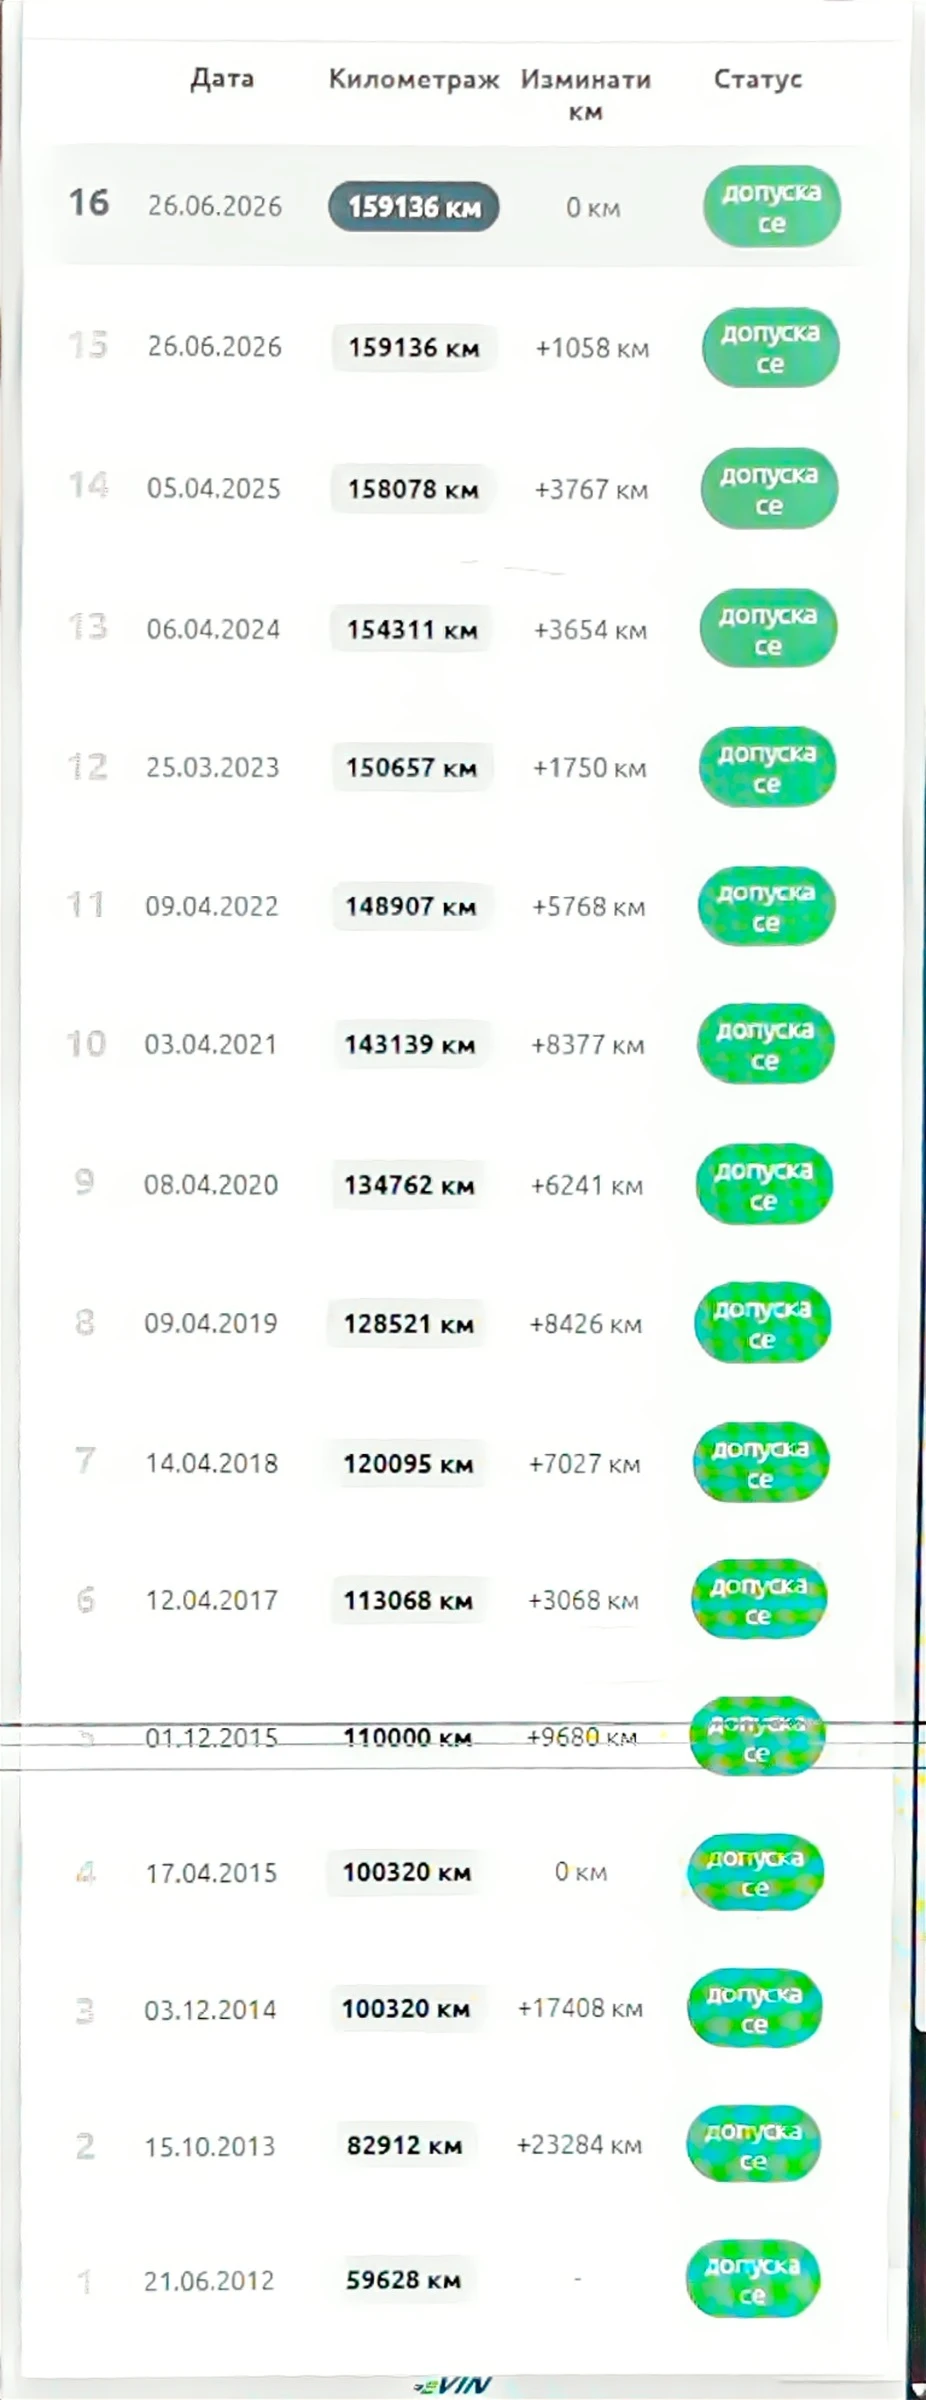
Task: Open the 14.04.2018 inspection date
Action: (211, 1464)
